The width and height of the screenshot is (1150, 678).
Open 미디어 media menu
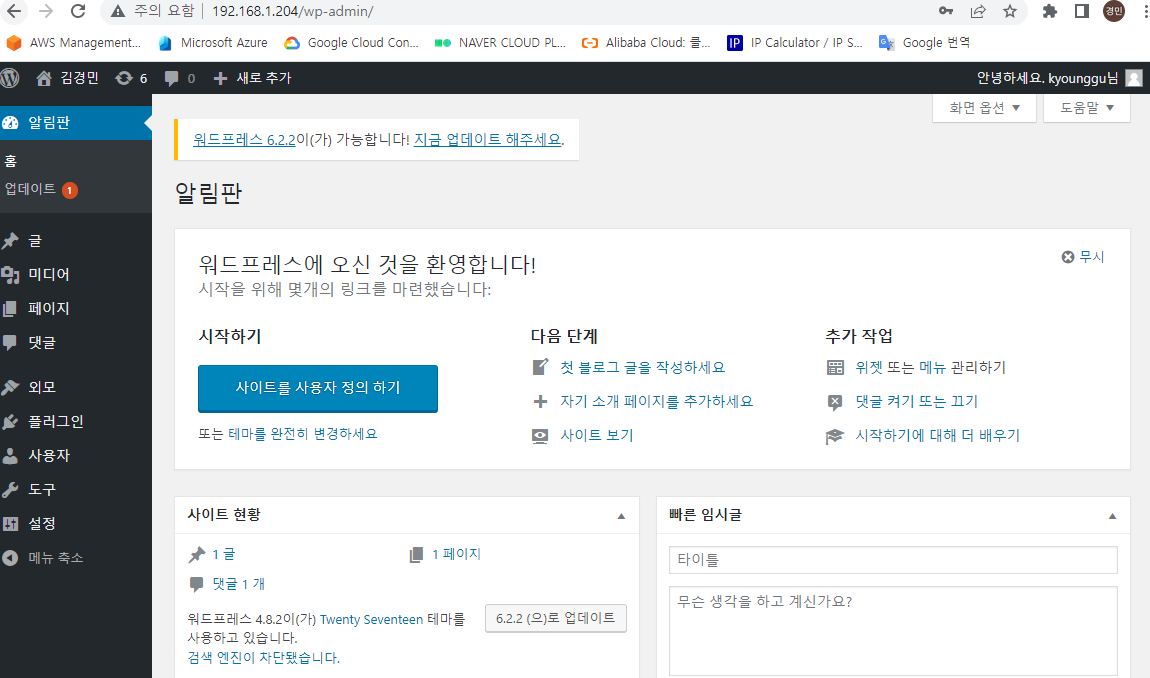click(76, 274)
